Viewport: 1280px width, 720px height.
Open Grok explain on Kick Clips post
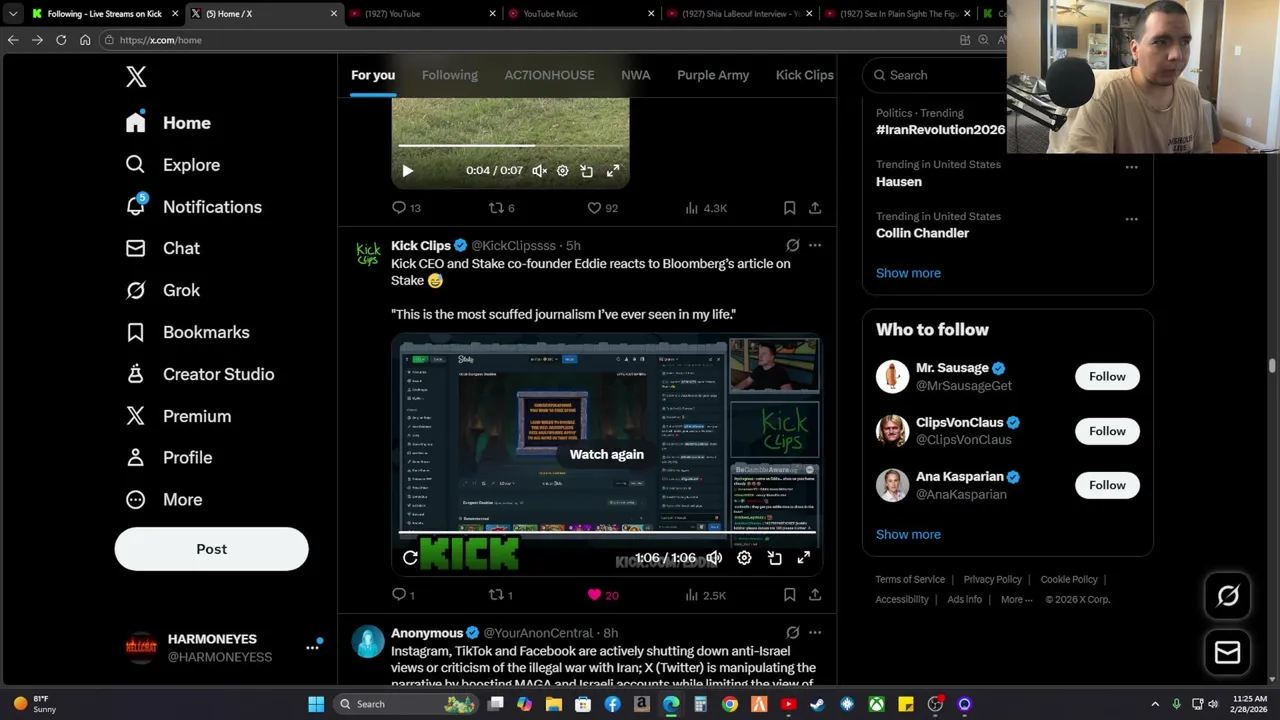[x=792, y=245]
